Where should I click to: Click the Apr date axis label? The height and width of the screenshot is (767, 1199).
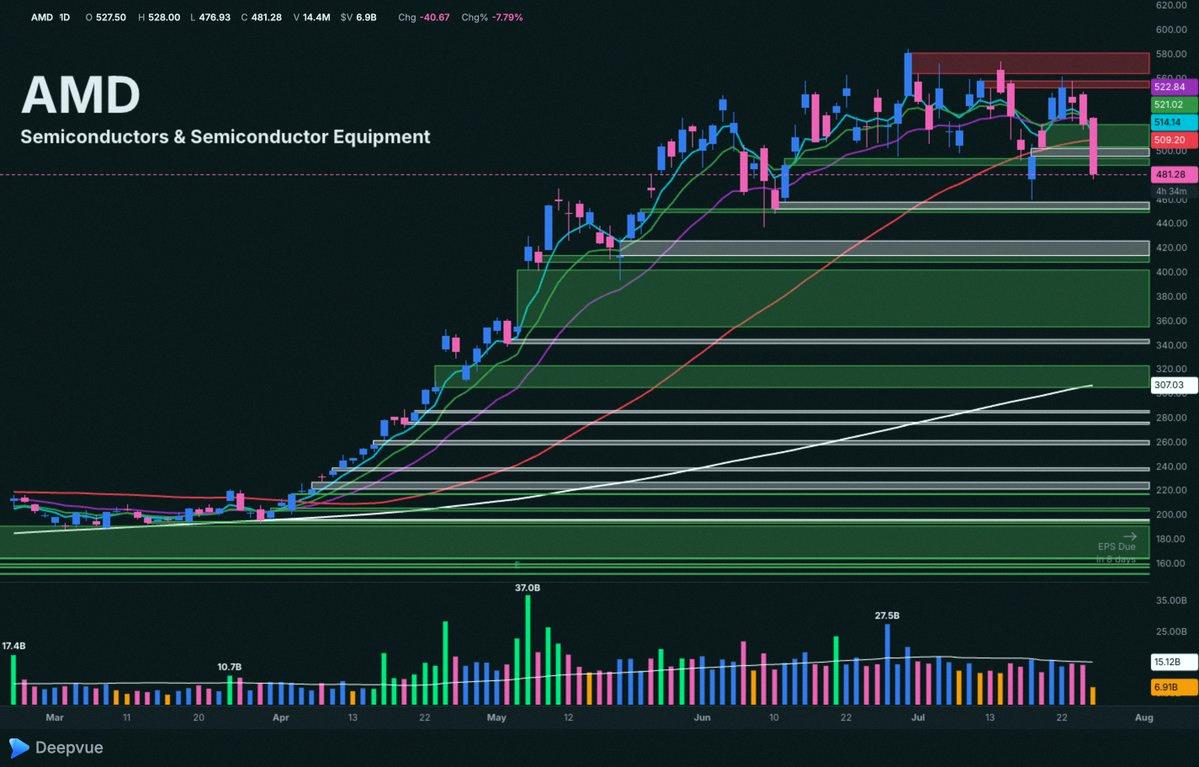click(281, 717)
